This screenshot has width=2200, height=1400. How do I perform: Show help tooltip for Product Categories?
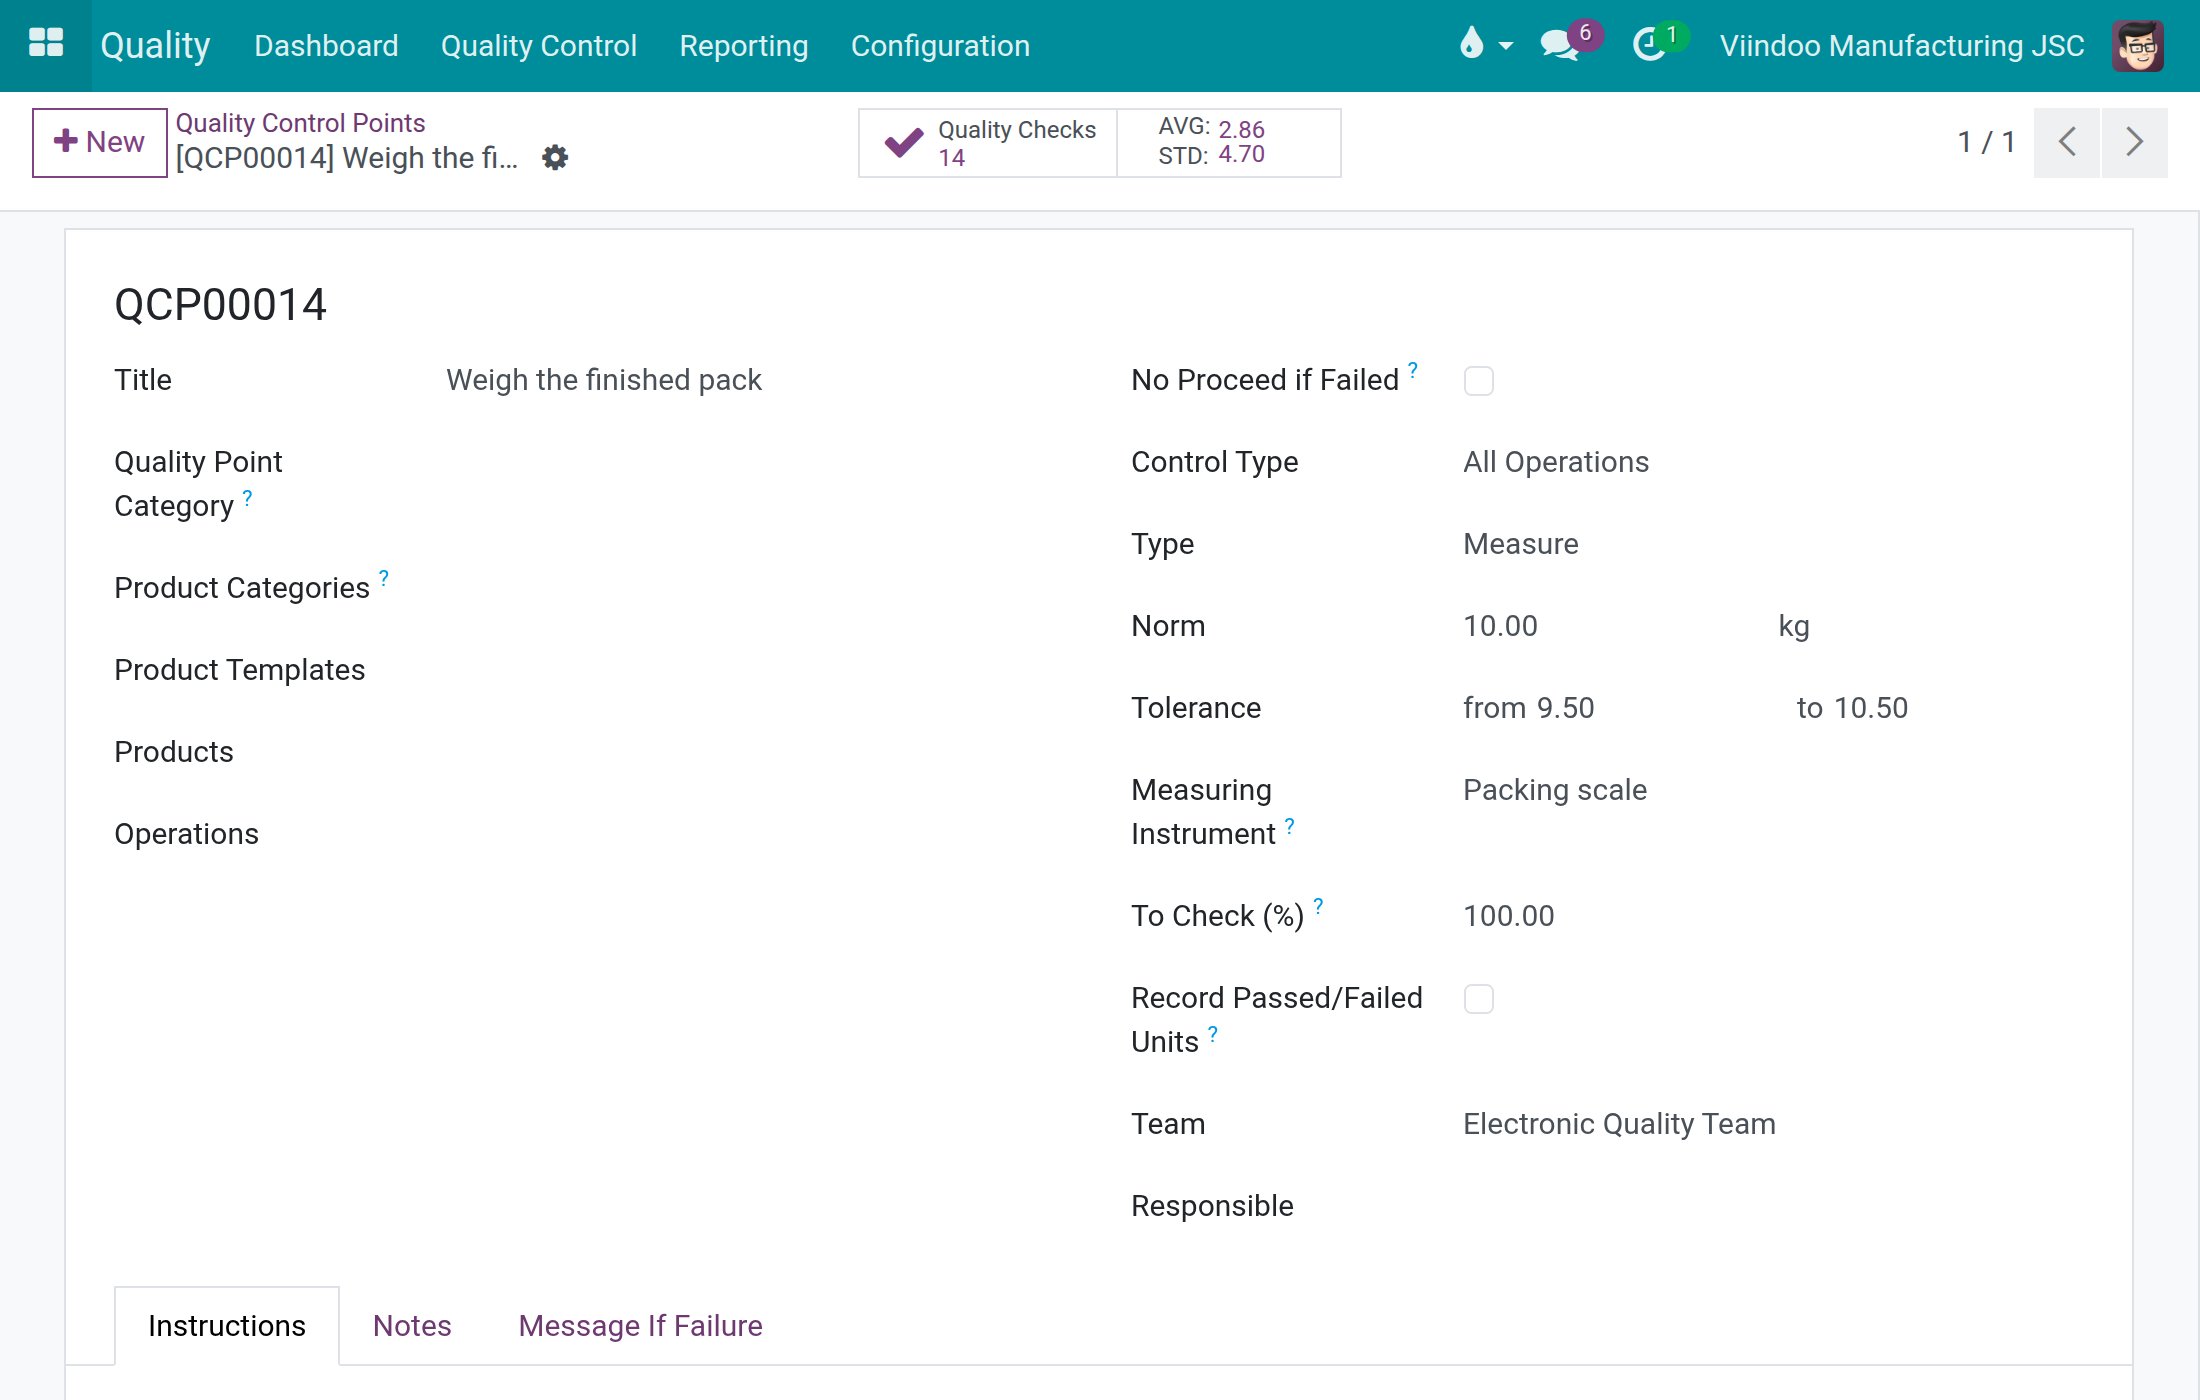(384, 578)
